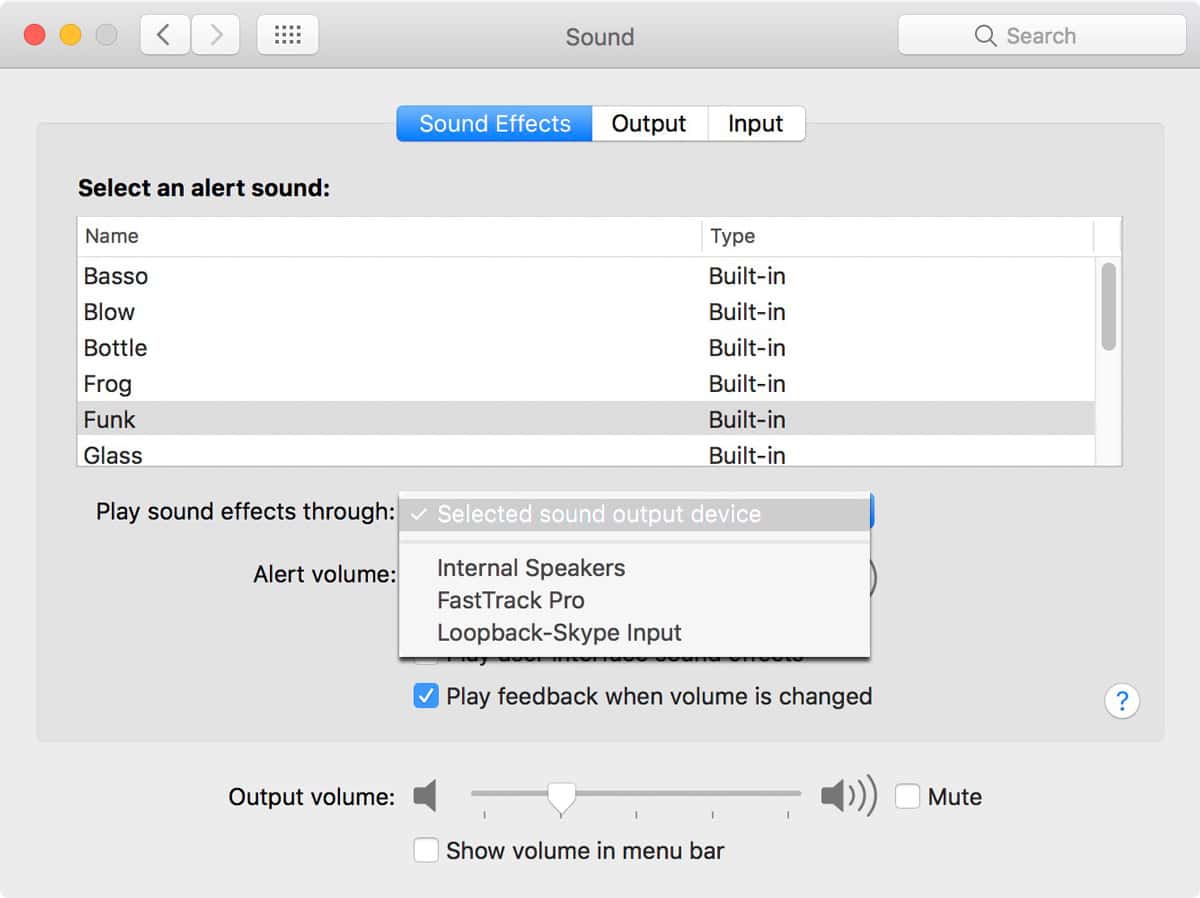Switch to the Output tab
The image size is (1200, 898).
[x=649, y=123]
